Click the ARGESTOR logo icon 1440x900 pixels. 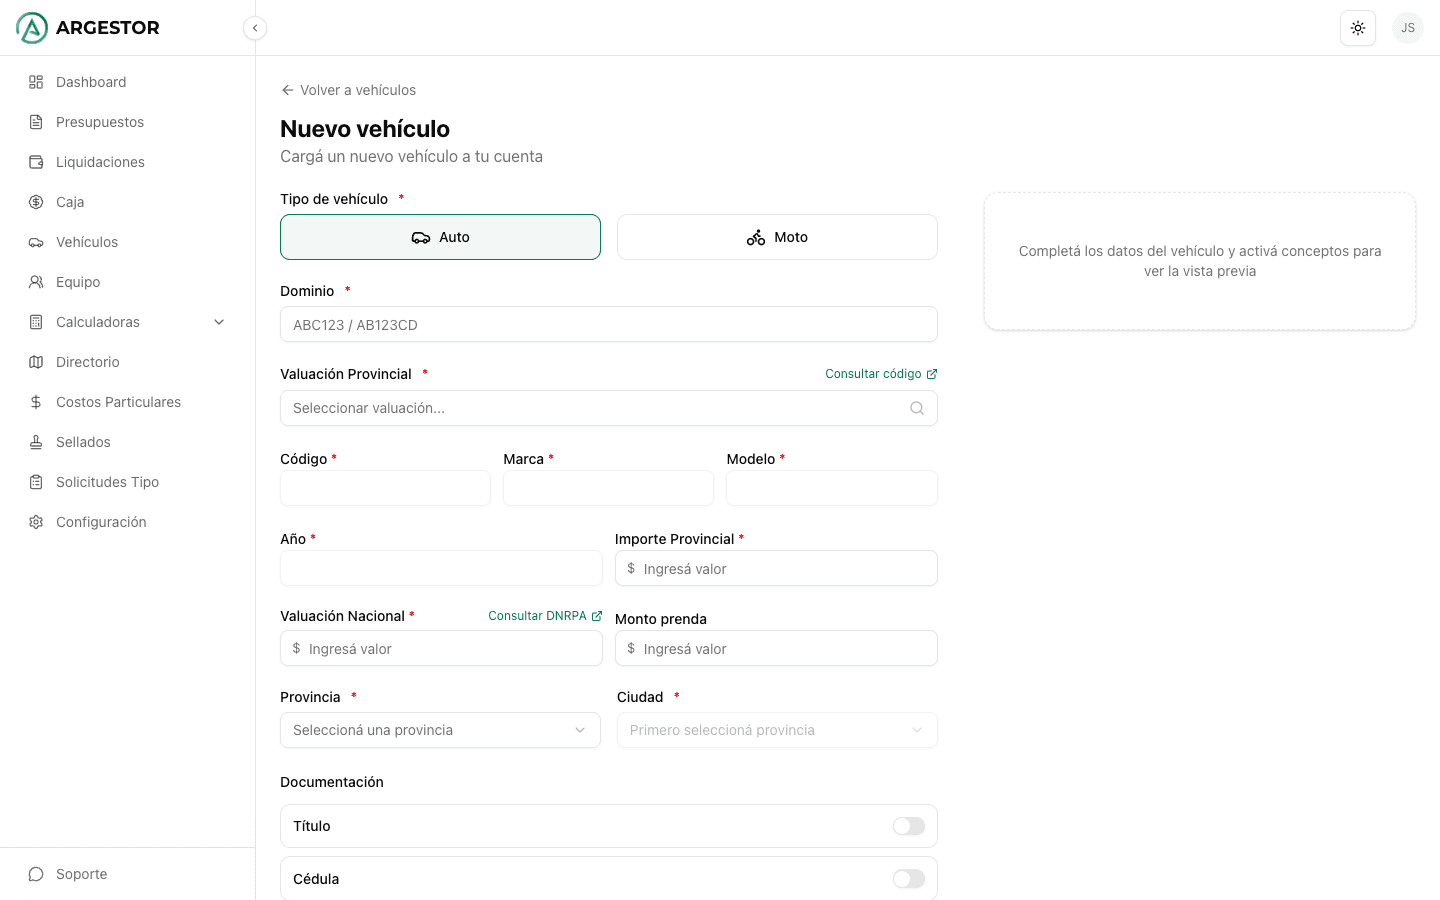click(x=32, y=28)
